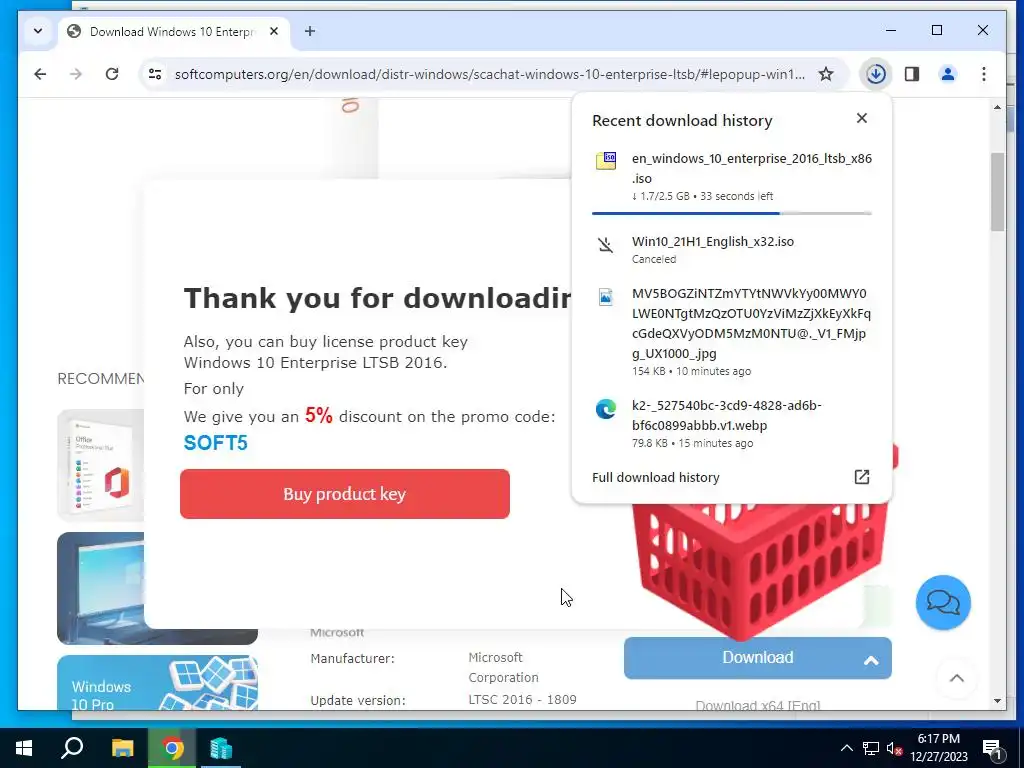This screenshot has height=768, width=1024.
Task: Expand the tab search dropdown
Action: coord(38,31)
